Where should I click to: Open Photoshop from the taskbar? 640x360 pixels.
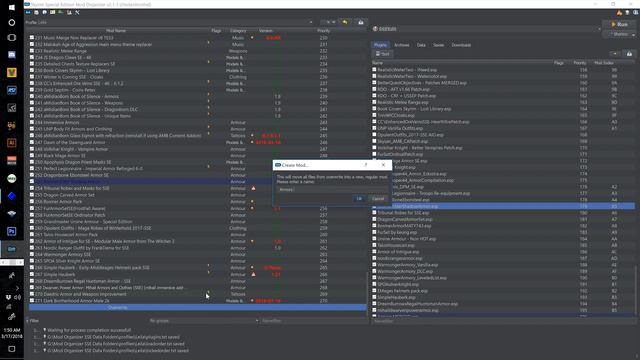pyautogui.click(x=11, y=231)
